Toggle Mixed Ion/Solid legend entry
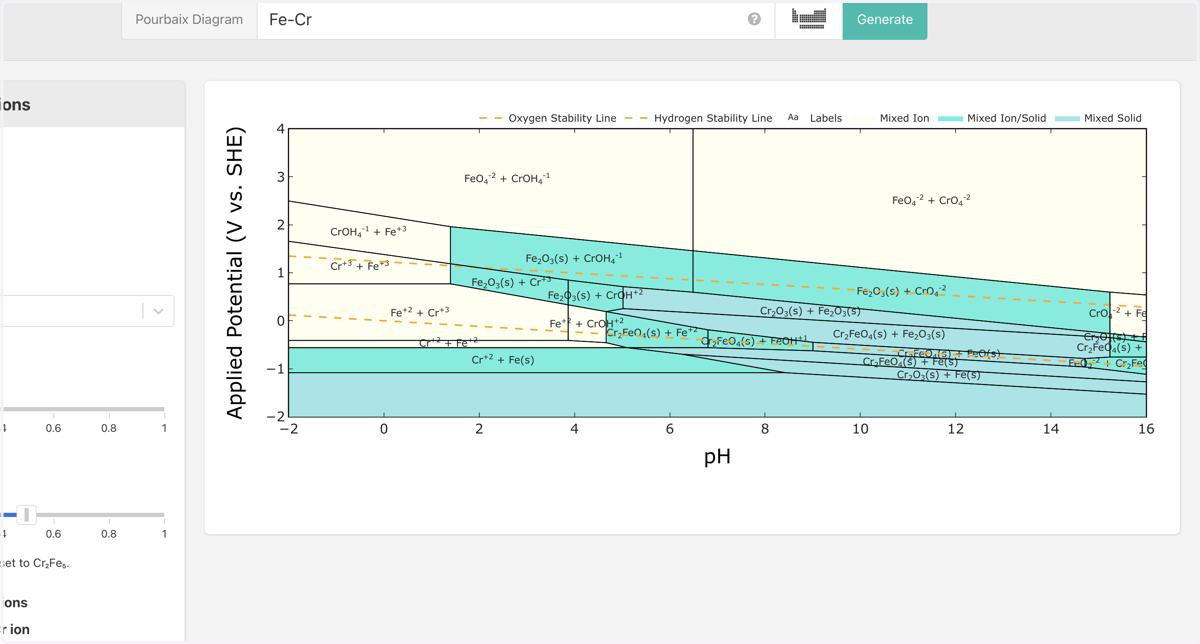 click(992, 118)
